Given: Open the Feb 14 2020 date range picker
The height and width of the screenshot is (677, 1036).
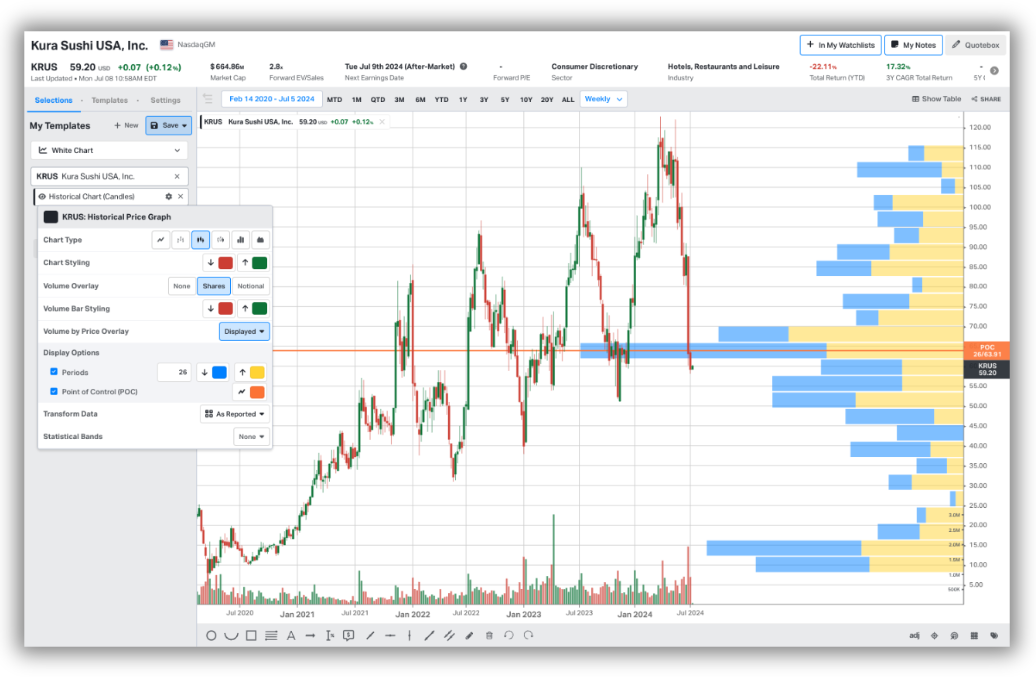Looking at the screenshot, I should pos(272,99).
